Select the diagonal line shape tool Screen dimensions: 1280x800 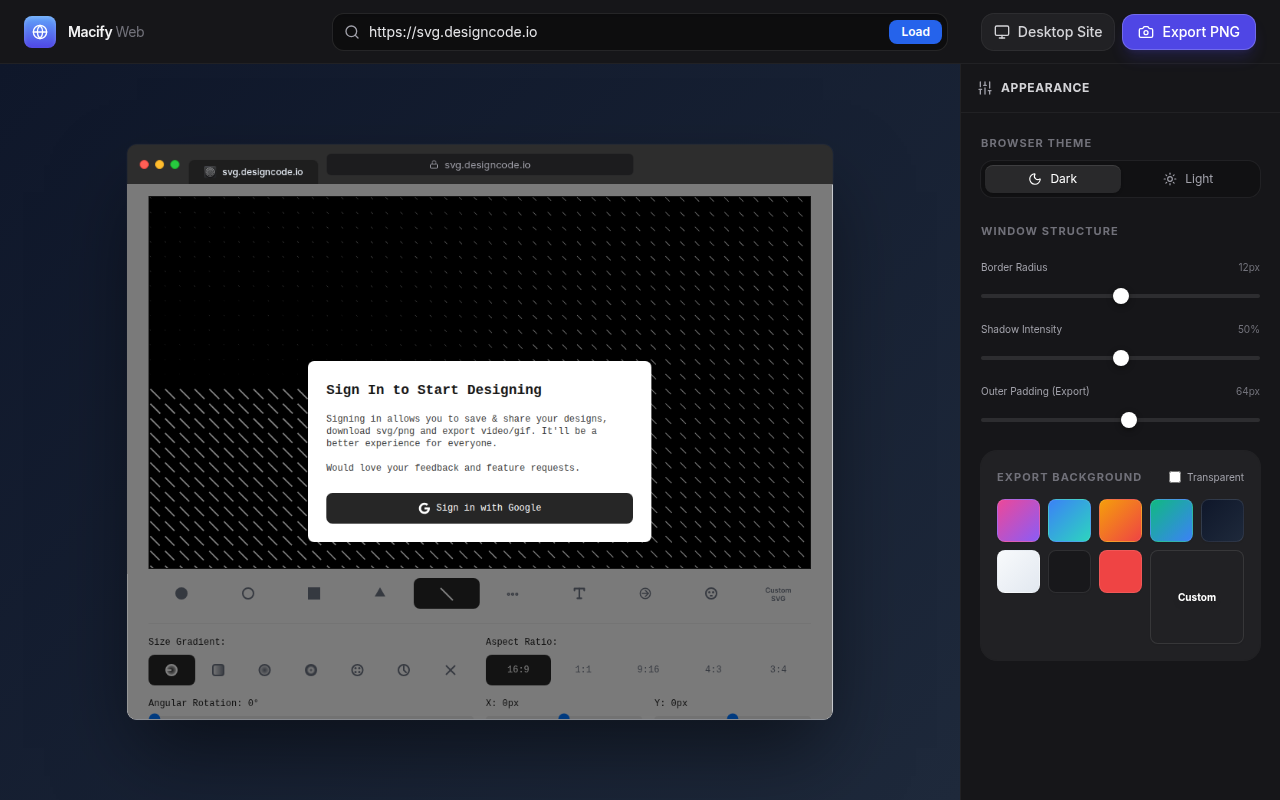click(x=446, y=593)
